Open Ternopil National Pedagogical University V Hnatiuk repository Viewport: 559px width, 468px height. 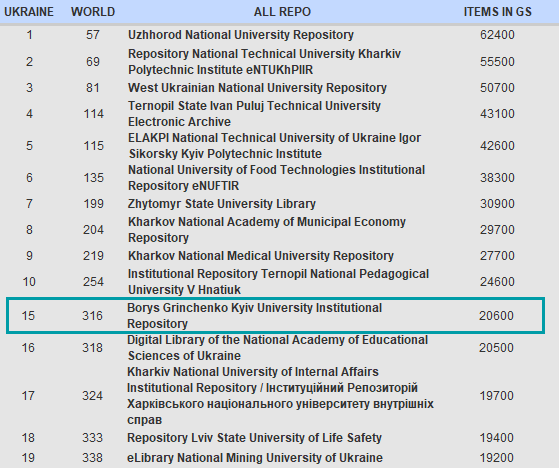tap(278, 282)
